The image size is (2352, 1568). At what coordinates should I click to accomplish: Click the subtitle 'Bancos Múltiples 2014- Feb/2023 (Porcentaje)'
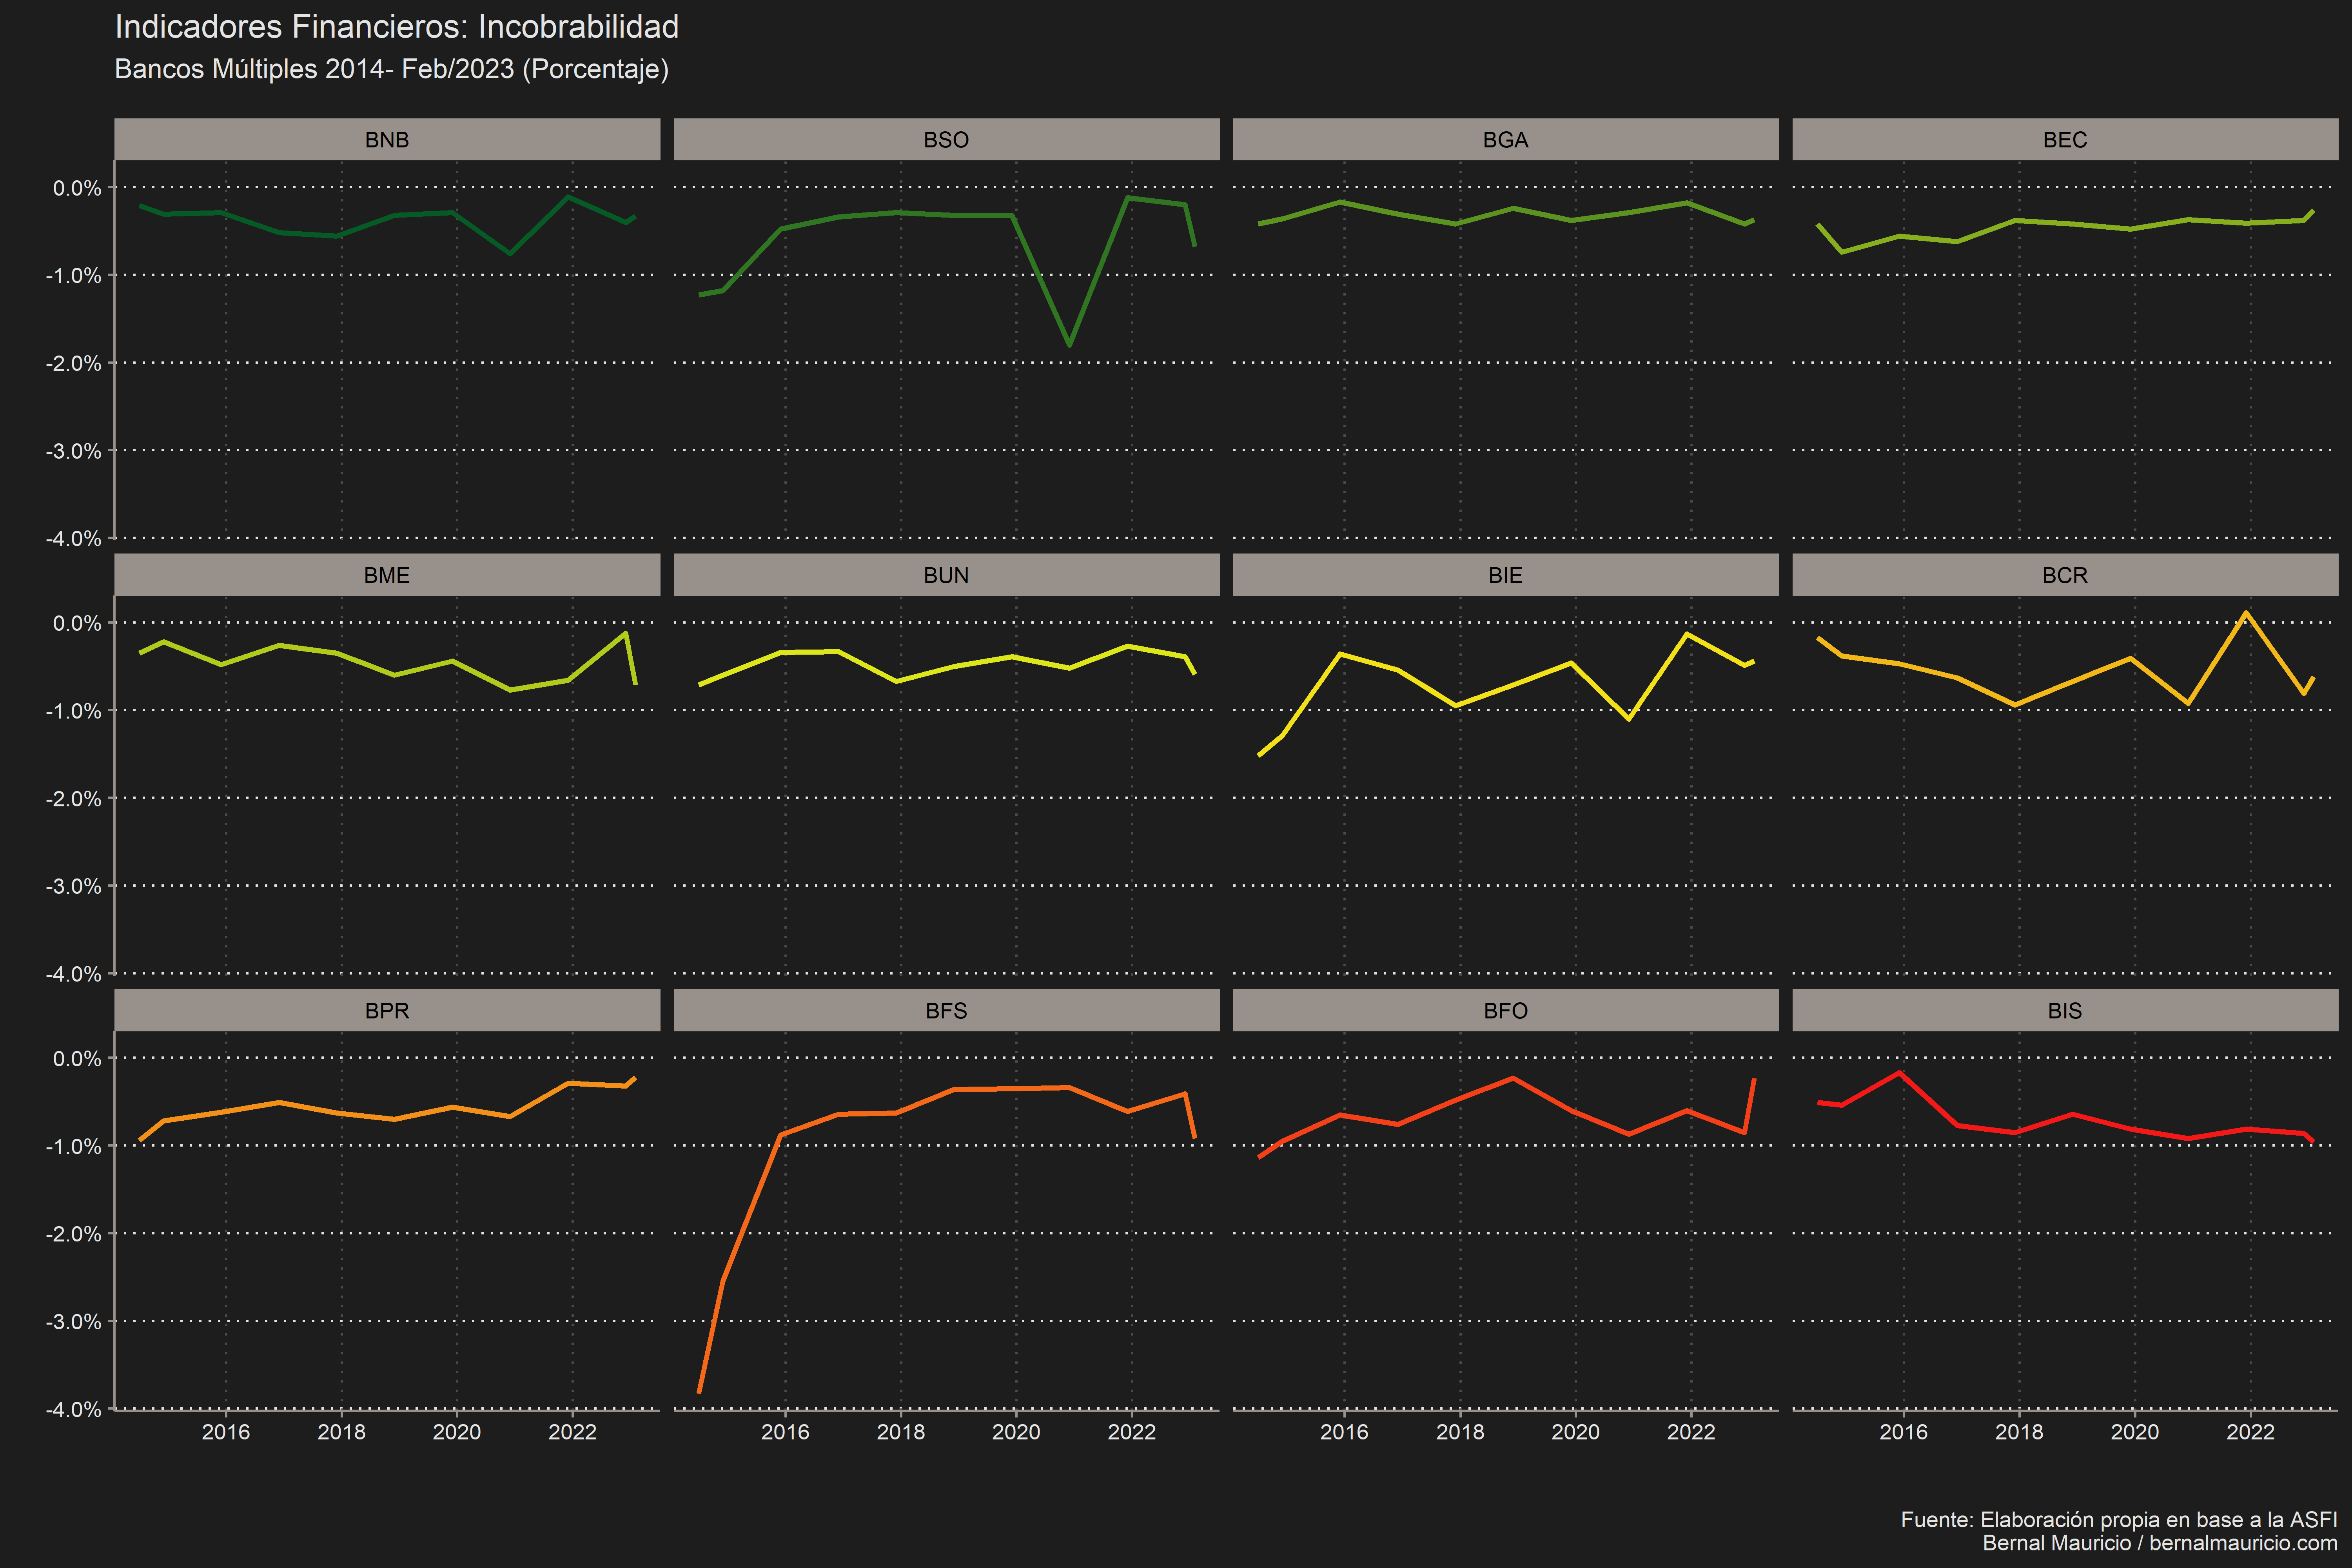pos(392,69)
